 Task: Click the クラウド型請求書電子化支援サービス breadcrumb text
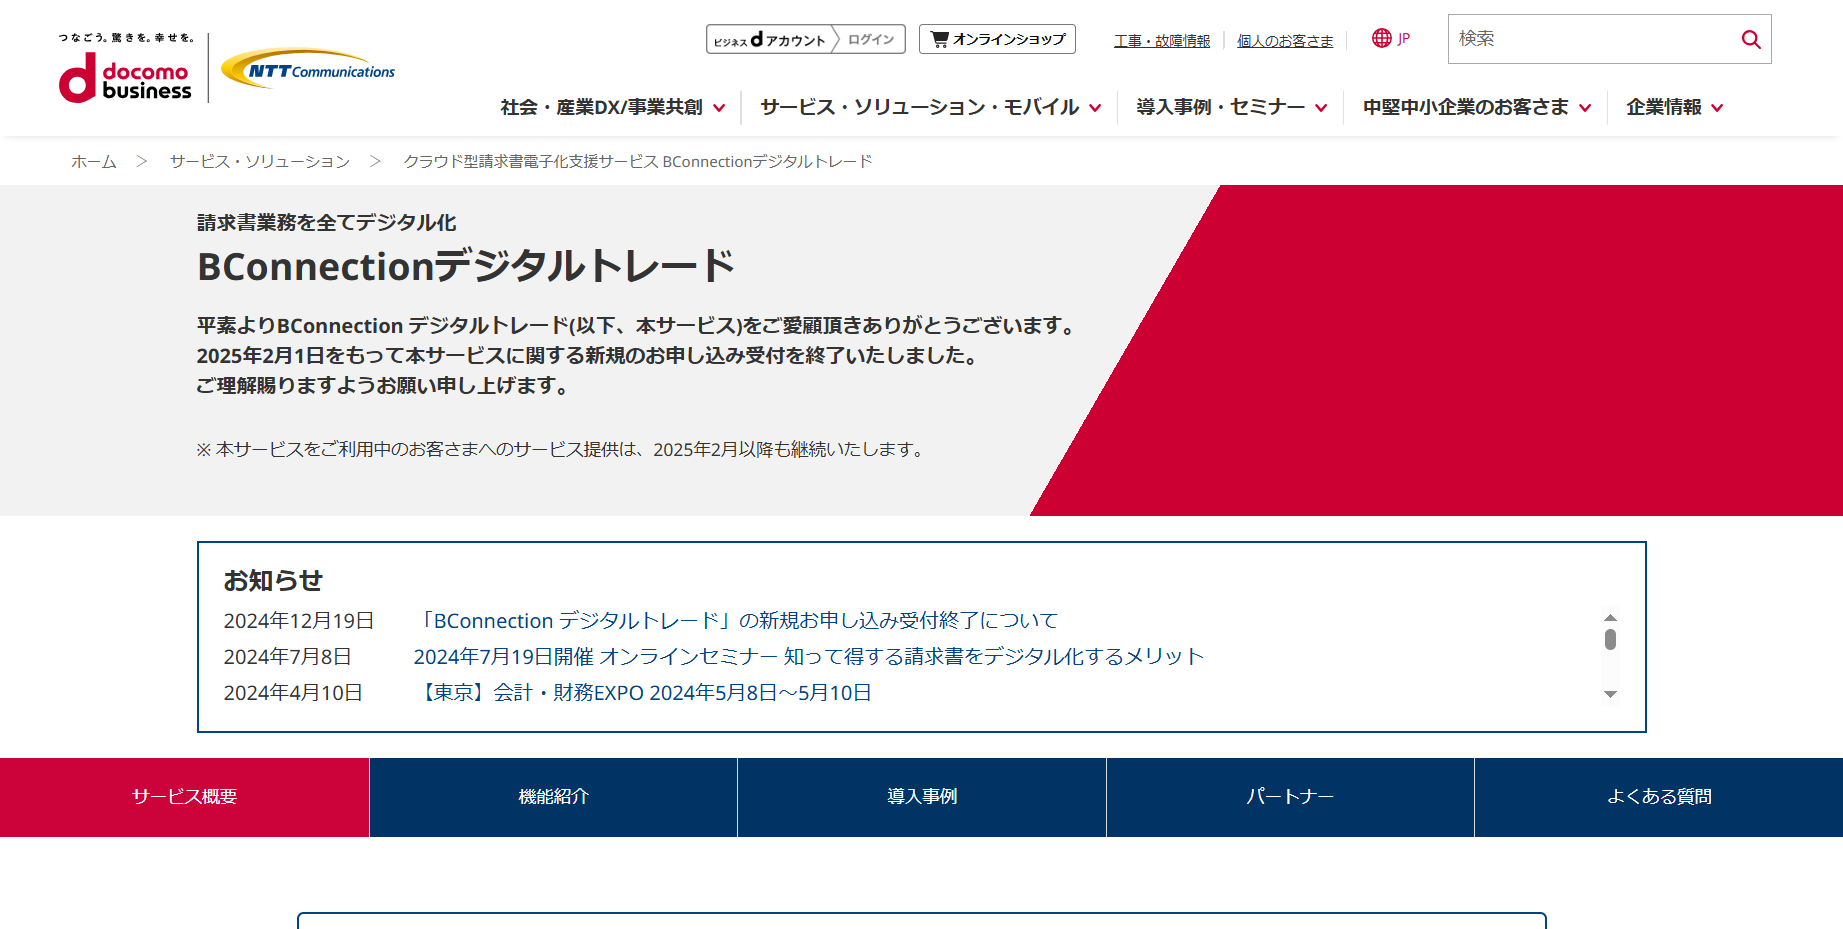point(638,161)
